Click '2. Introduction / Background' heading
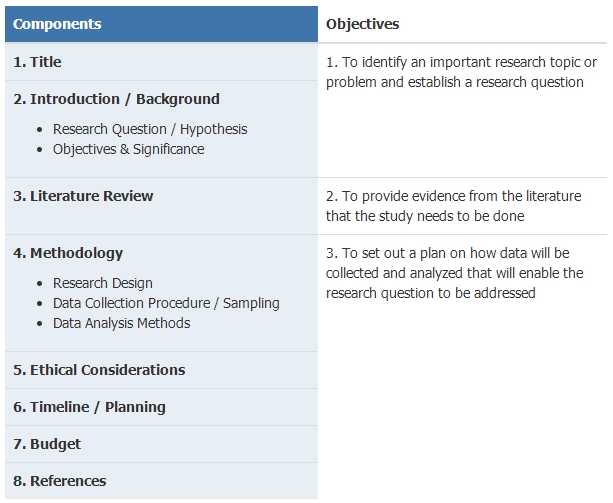This screenshot has width=613, height=503. [116, 99]
